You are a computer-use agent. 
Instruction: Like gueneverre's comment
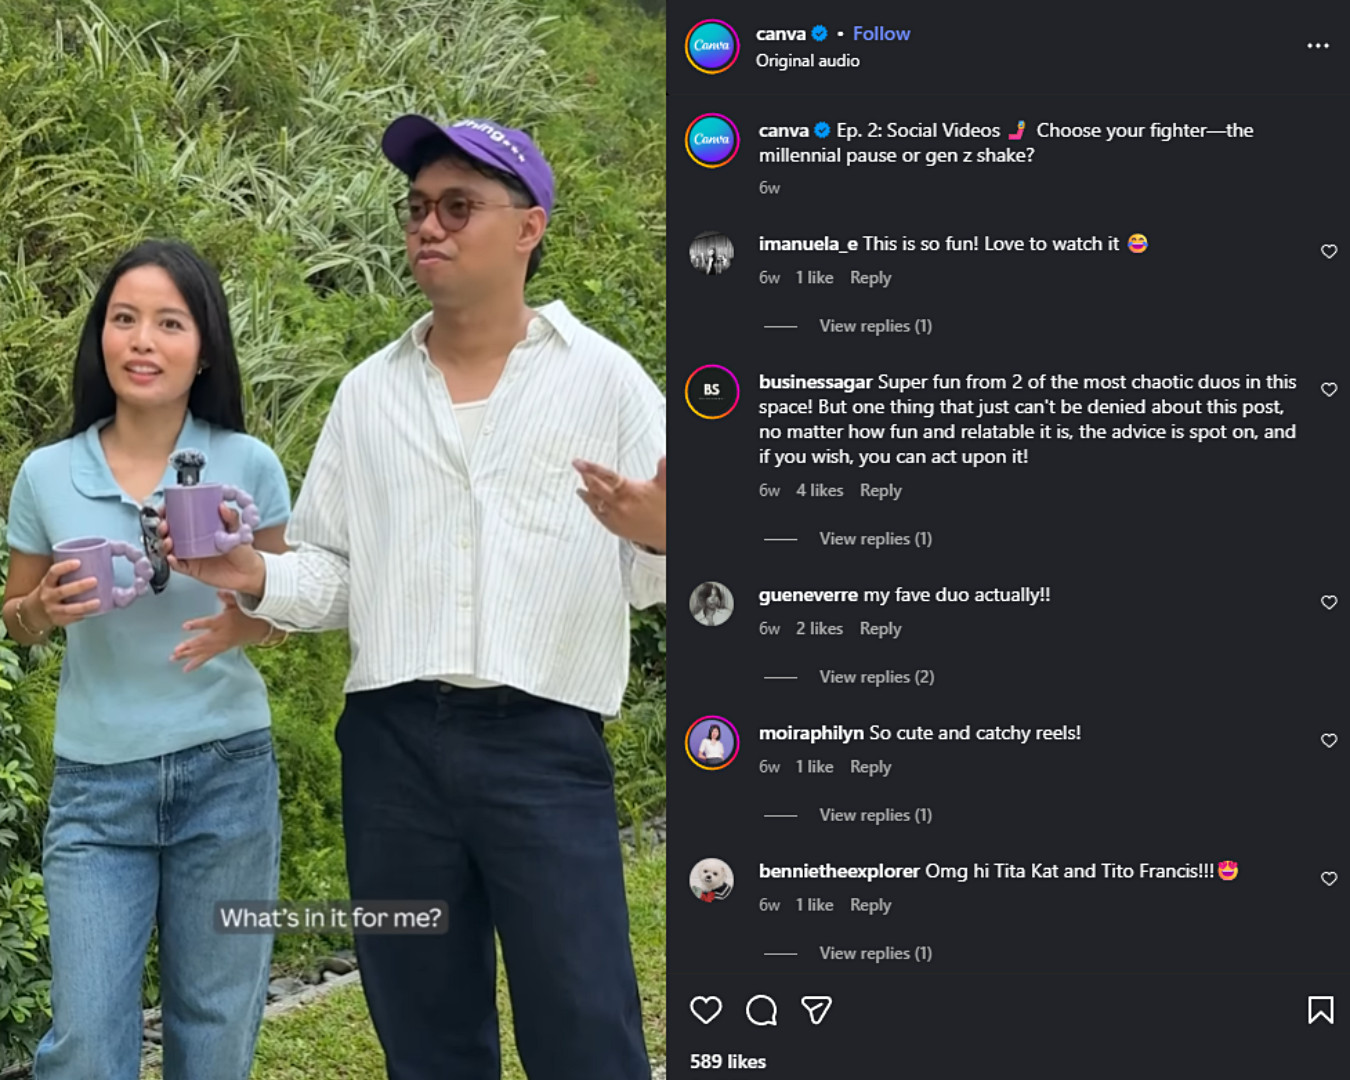[1329, 602]
